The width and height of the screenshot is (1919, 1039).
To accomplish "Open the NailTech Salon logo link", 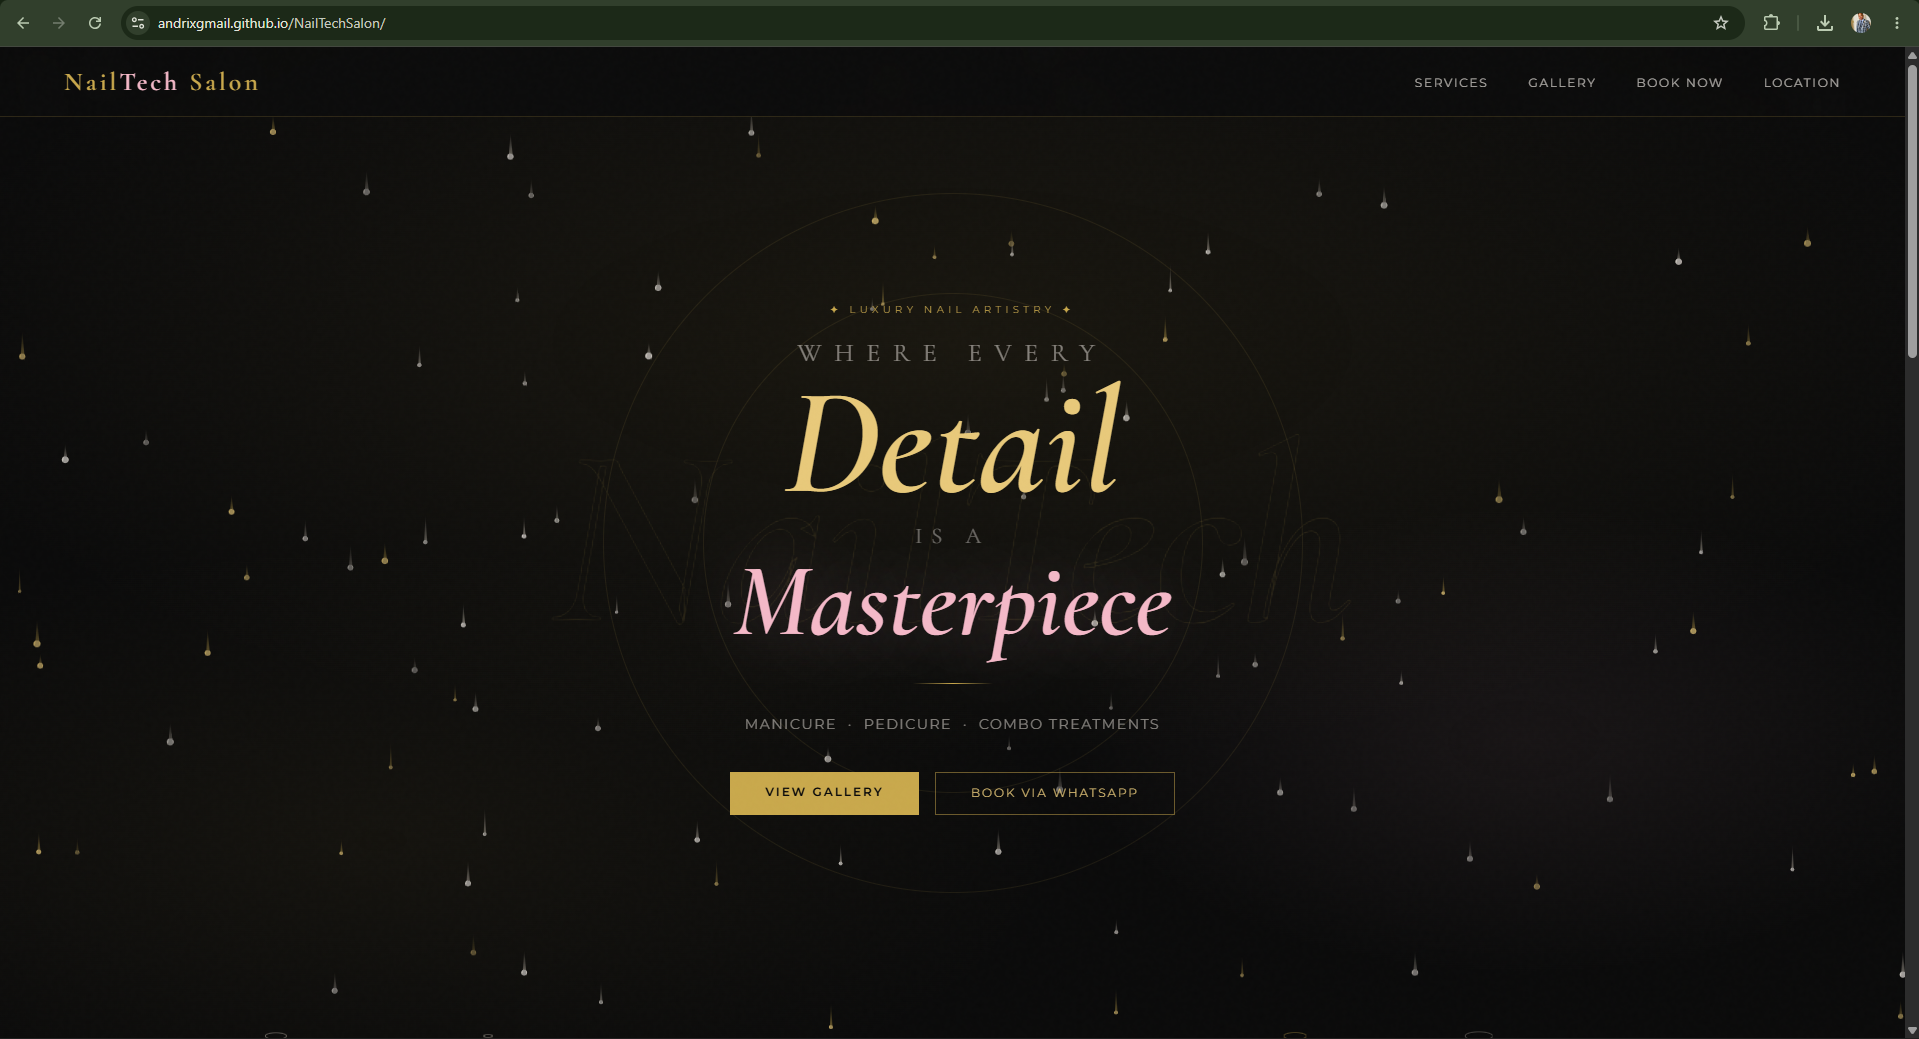I will coord(162,82).
